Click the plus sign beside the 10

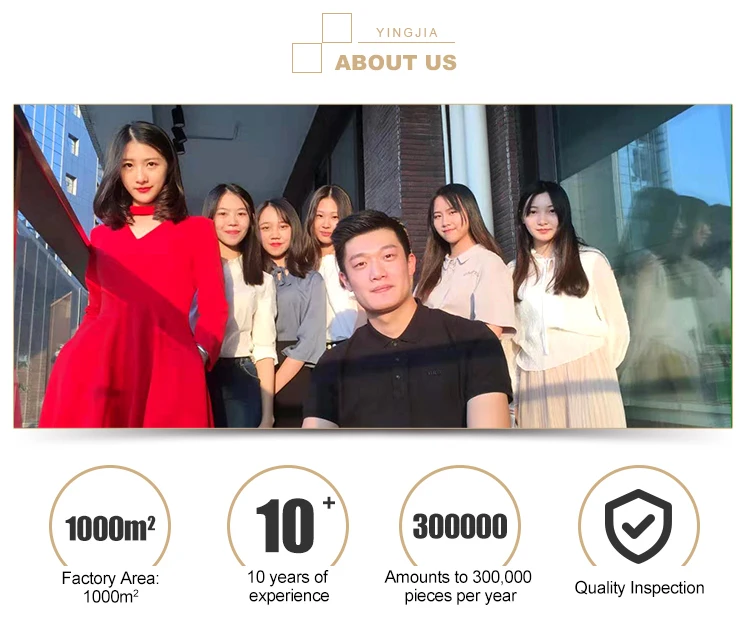[x=329, y=503]
